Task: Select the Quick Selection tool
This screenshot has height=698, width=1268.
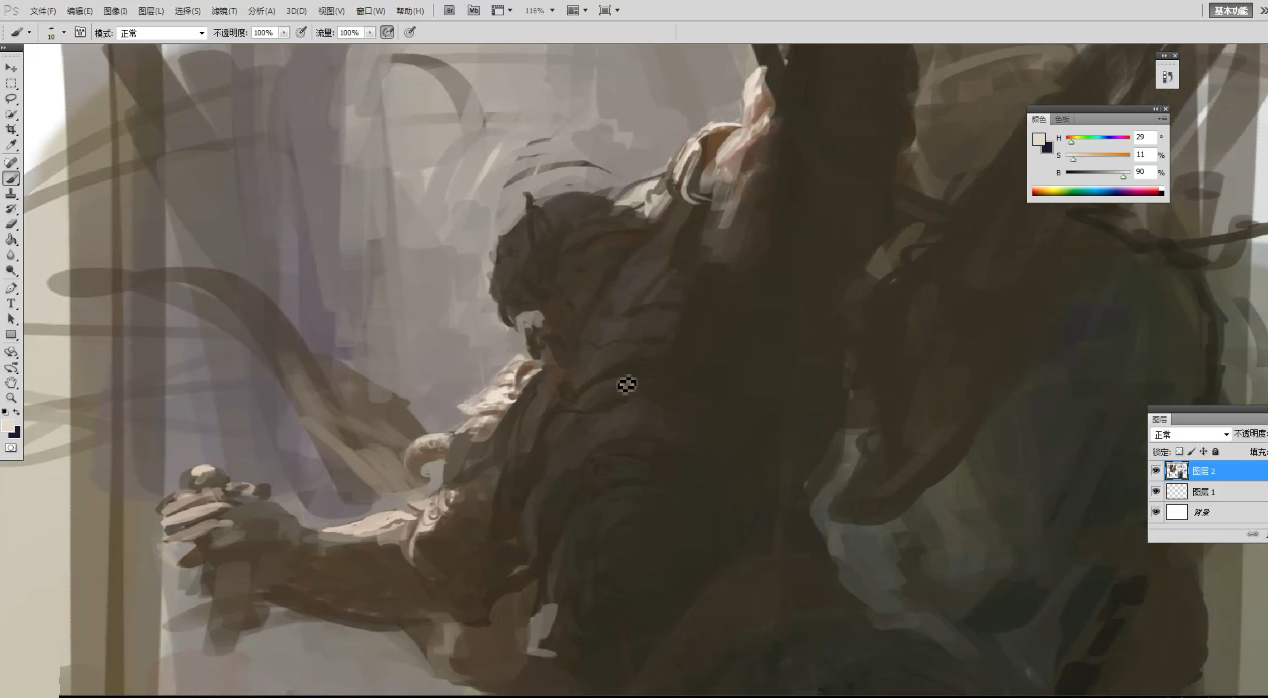Action: click(12, 114)
